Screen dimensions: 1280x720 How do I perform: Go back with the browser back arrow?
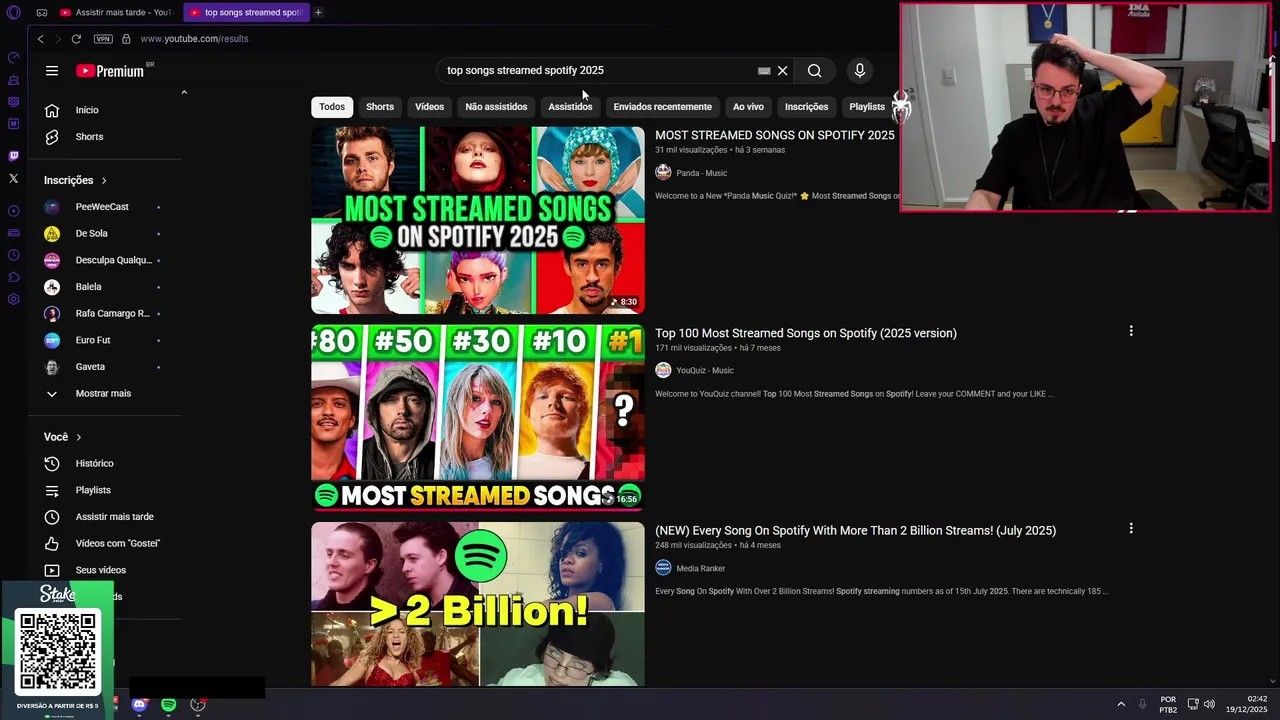coord(40,39)
